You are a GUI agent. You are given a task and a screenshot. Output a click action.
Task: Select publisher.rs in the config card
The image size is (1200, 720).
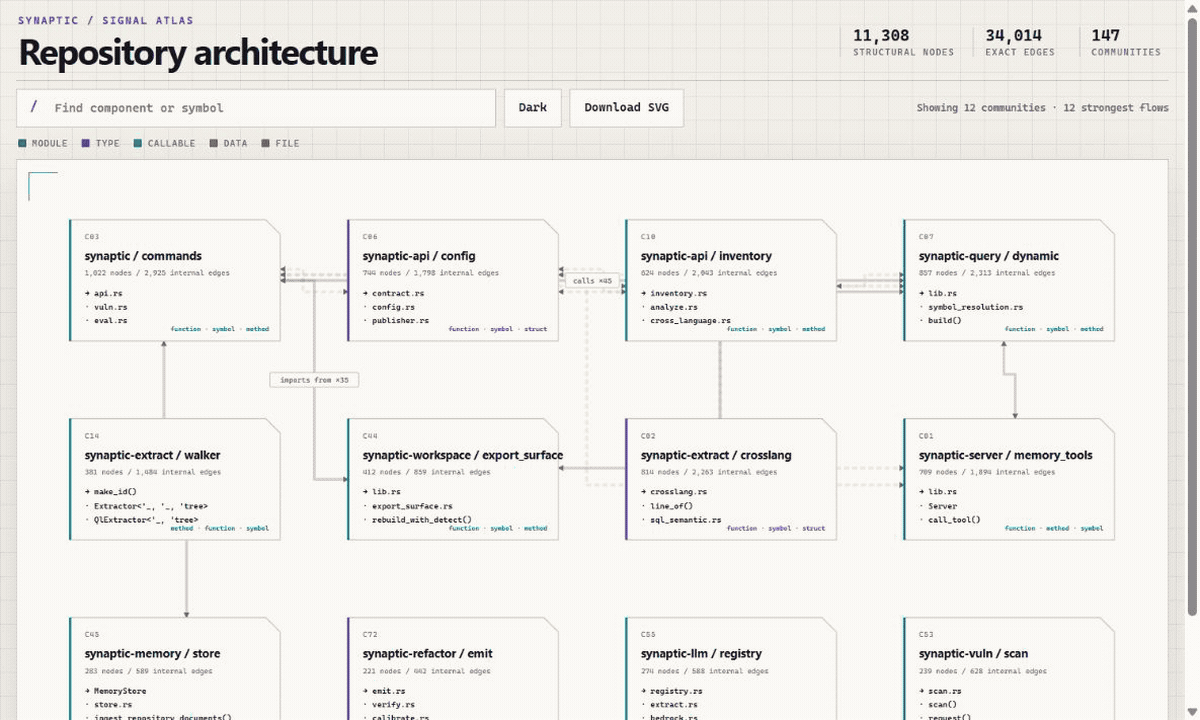point(400,320)
